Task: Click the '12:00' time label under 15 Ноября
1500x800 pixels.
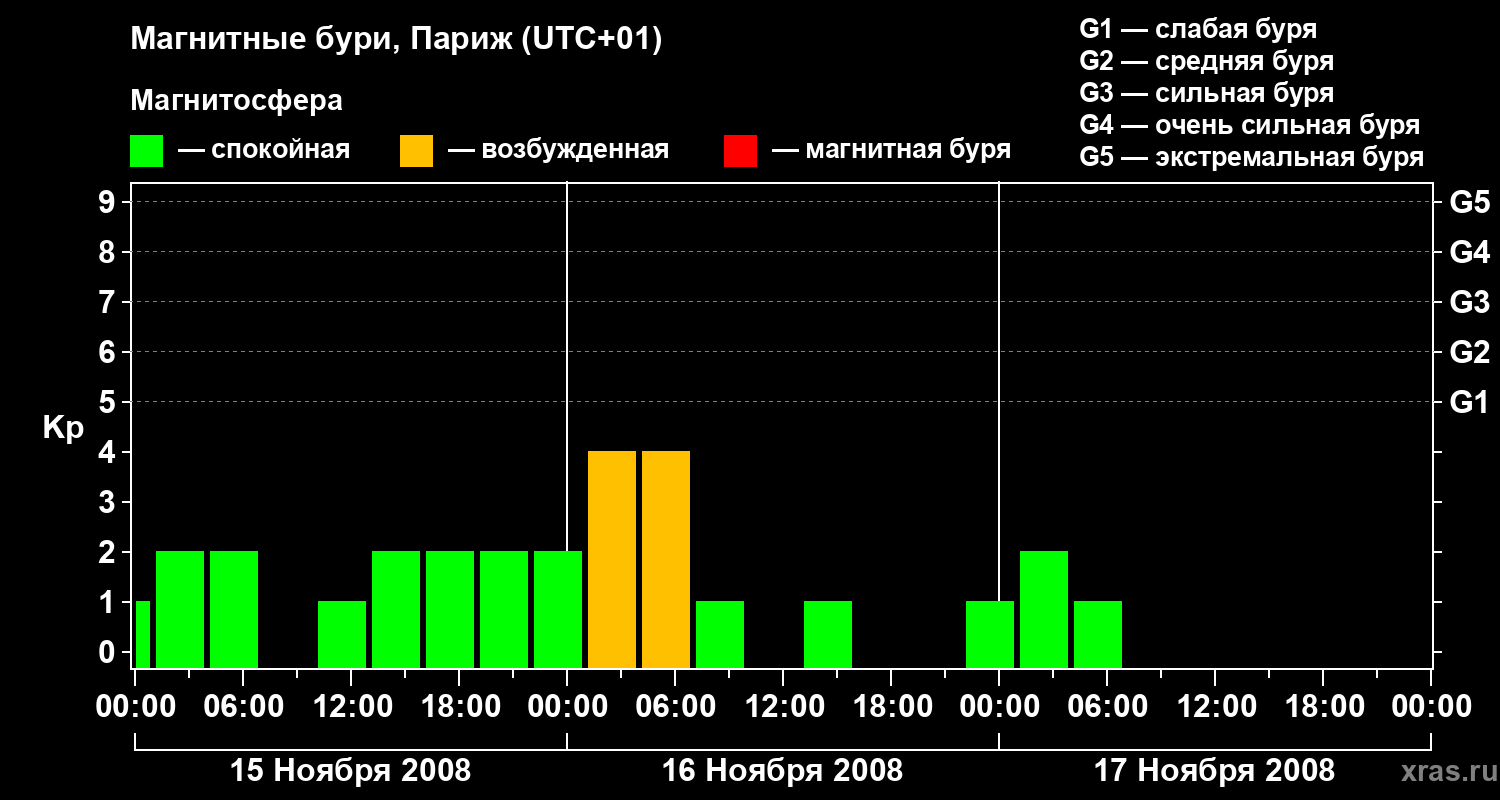Action: click(351, 707)
